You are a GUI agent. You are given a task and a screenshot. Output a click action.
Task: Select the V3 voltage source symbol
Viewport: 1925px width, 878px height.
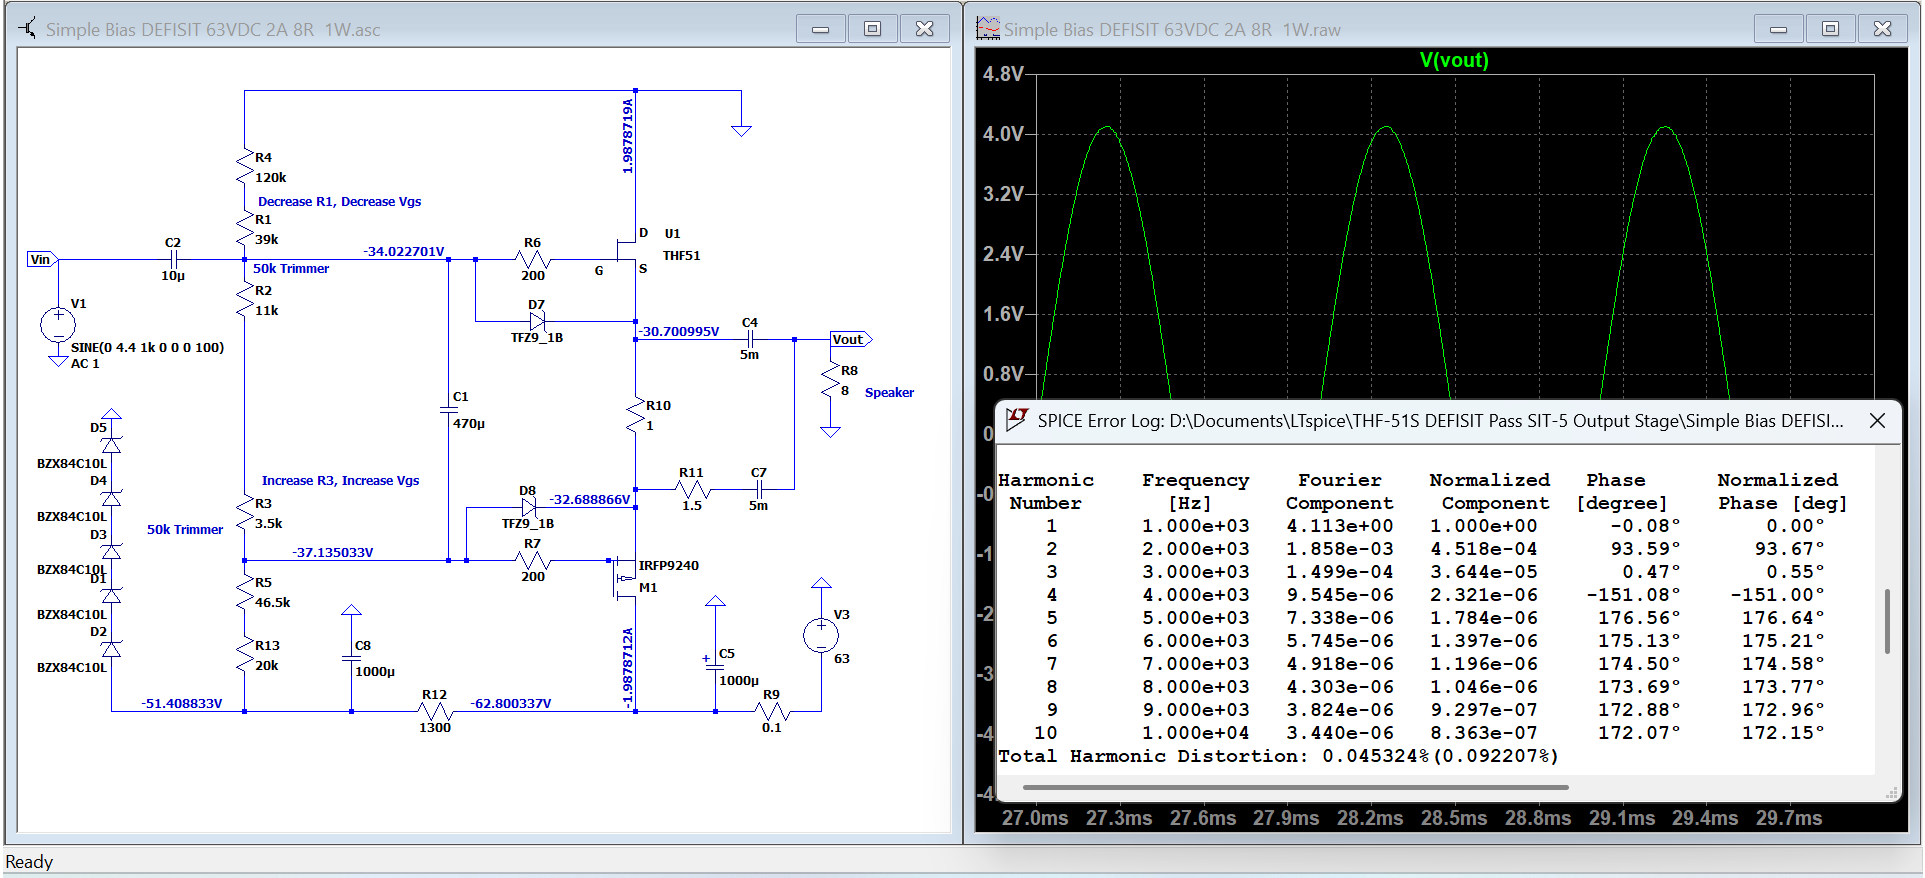(x=821, y=635)
